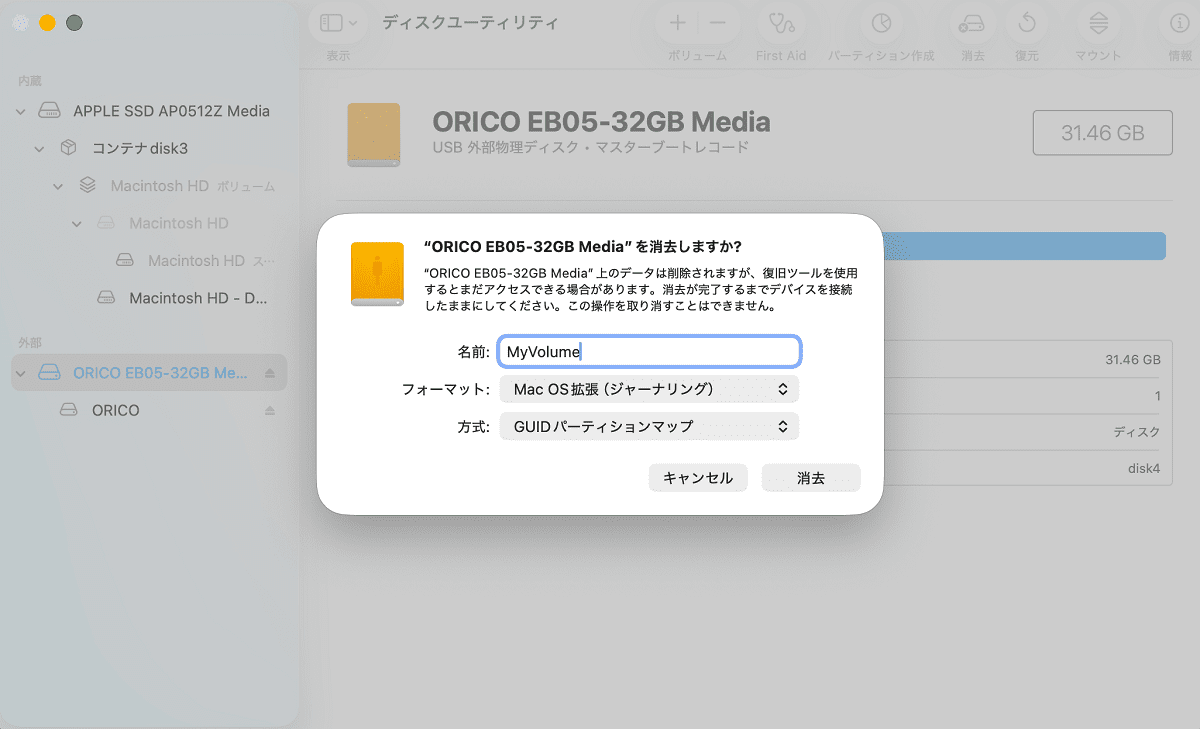Open the フォーマット dropdown
This screenshot has width=1200, height=729.
coord(648,389)
